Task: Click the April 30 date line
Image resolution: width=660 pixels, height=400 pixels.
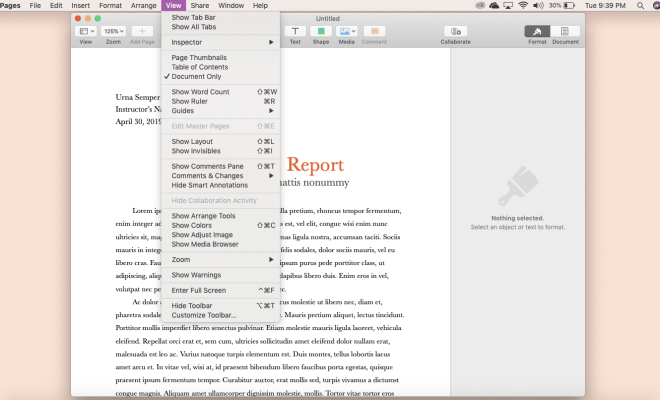Action: [138, 121]
